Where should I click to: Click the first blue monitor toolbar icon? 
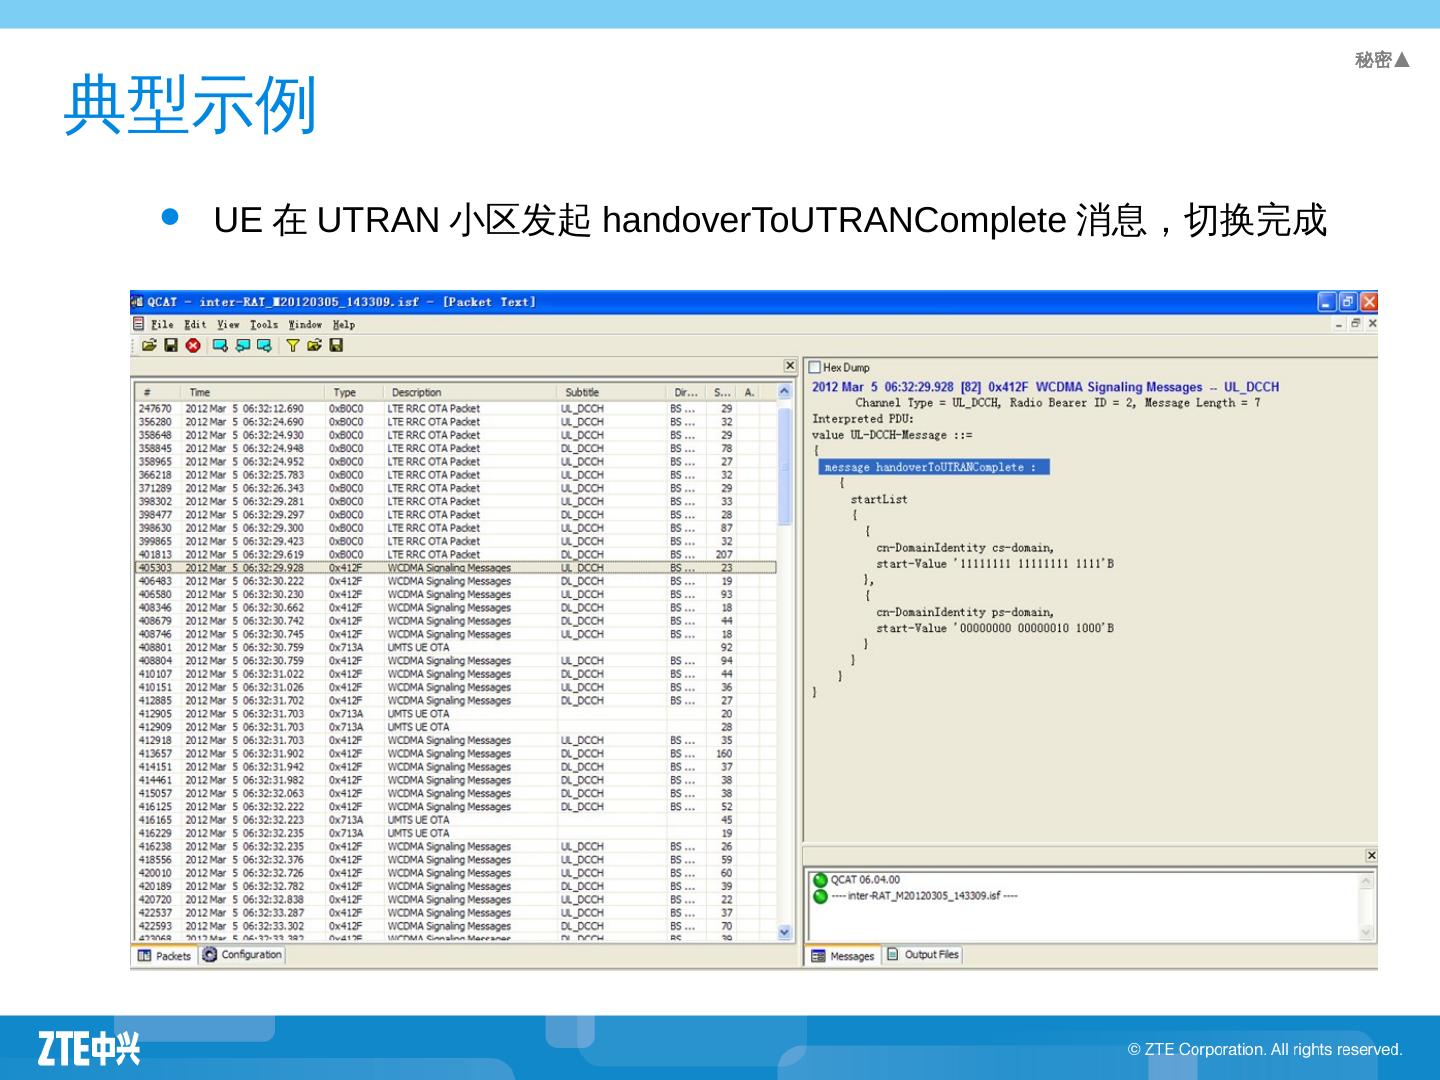tap(220, 345)
